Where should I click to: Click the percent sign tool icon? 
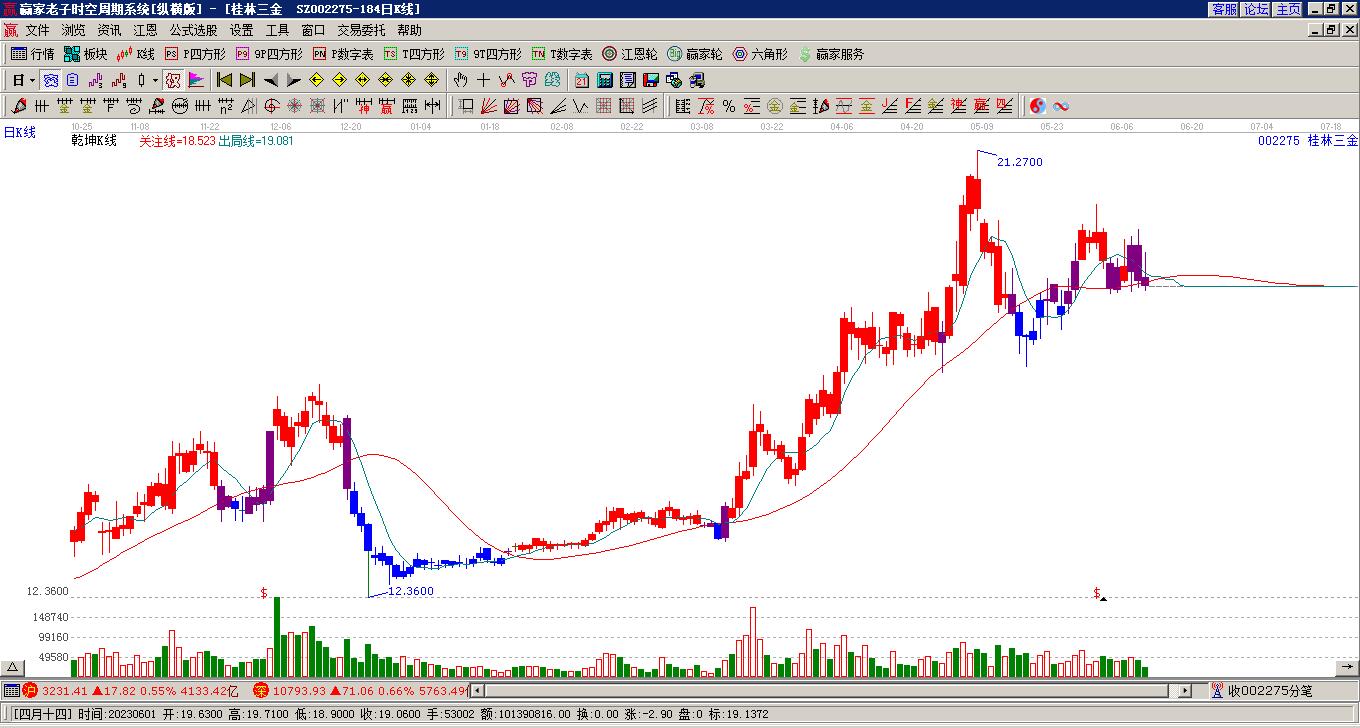(729, 106)
